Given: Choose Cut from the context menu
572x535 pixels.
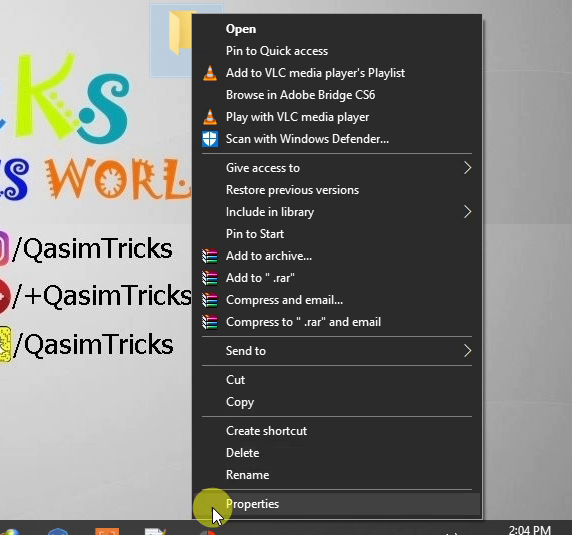Looking at the screenshot, I should (x=337, y=380).
